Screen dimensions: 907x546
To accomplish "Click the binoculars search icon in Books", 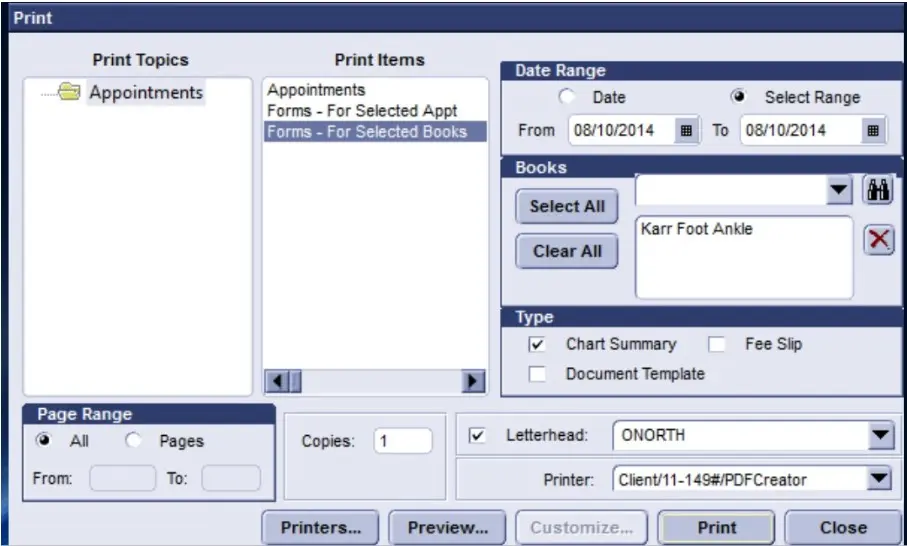I will (878, 191).
